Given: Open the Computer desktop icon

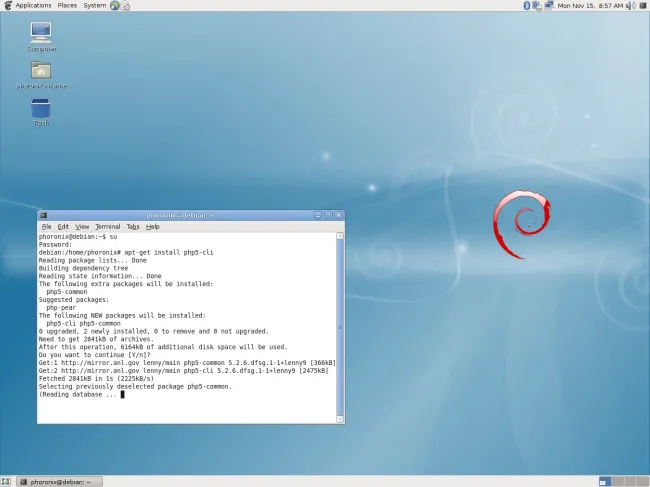Looking at the screenshot, I should point(41,33).
